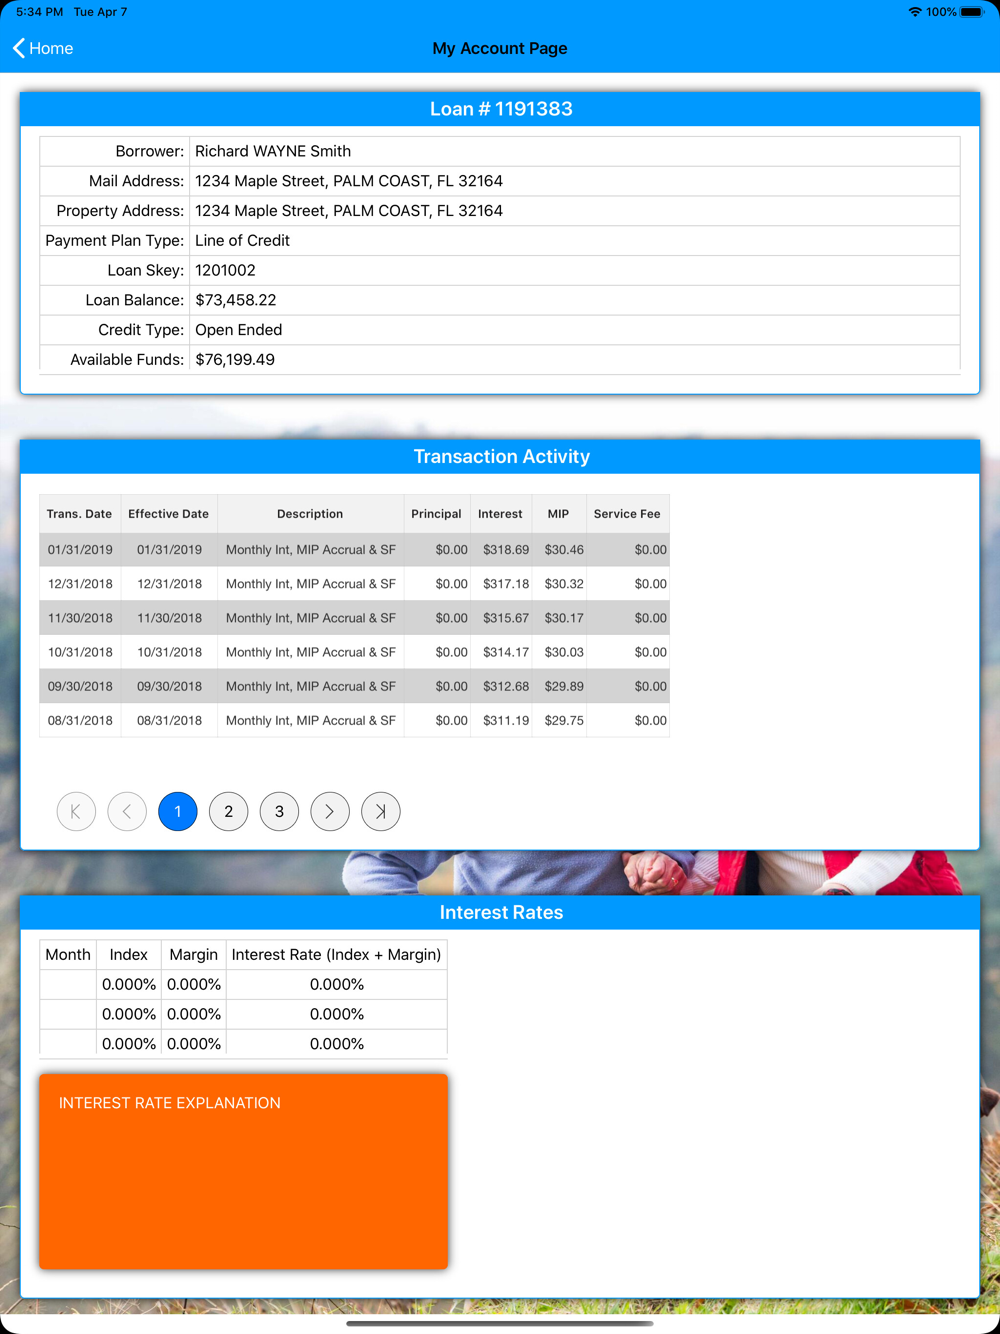
Task: Tap the Property Address value
Action: click(x=349, y=211)
